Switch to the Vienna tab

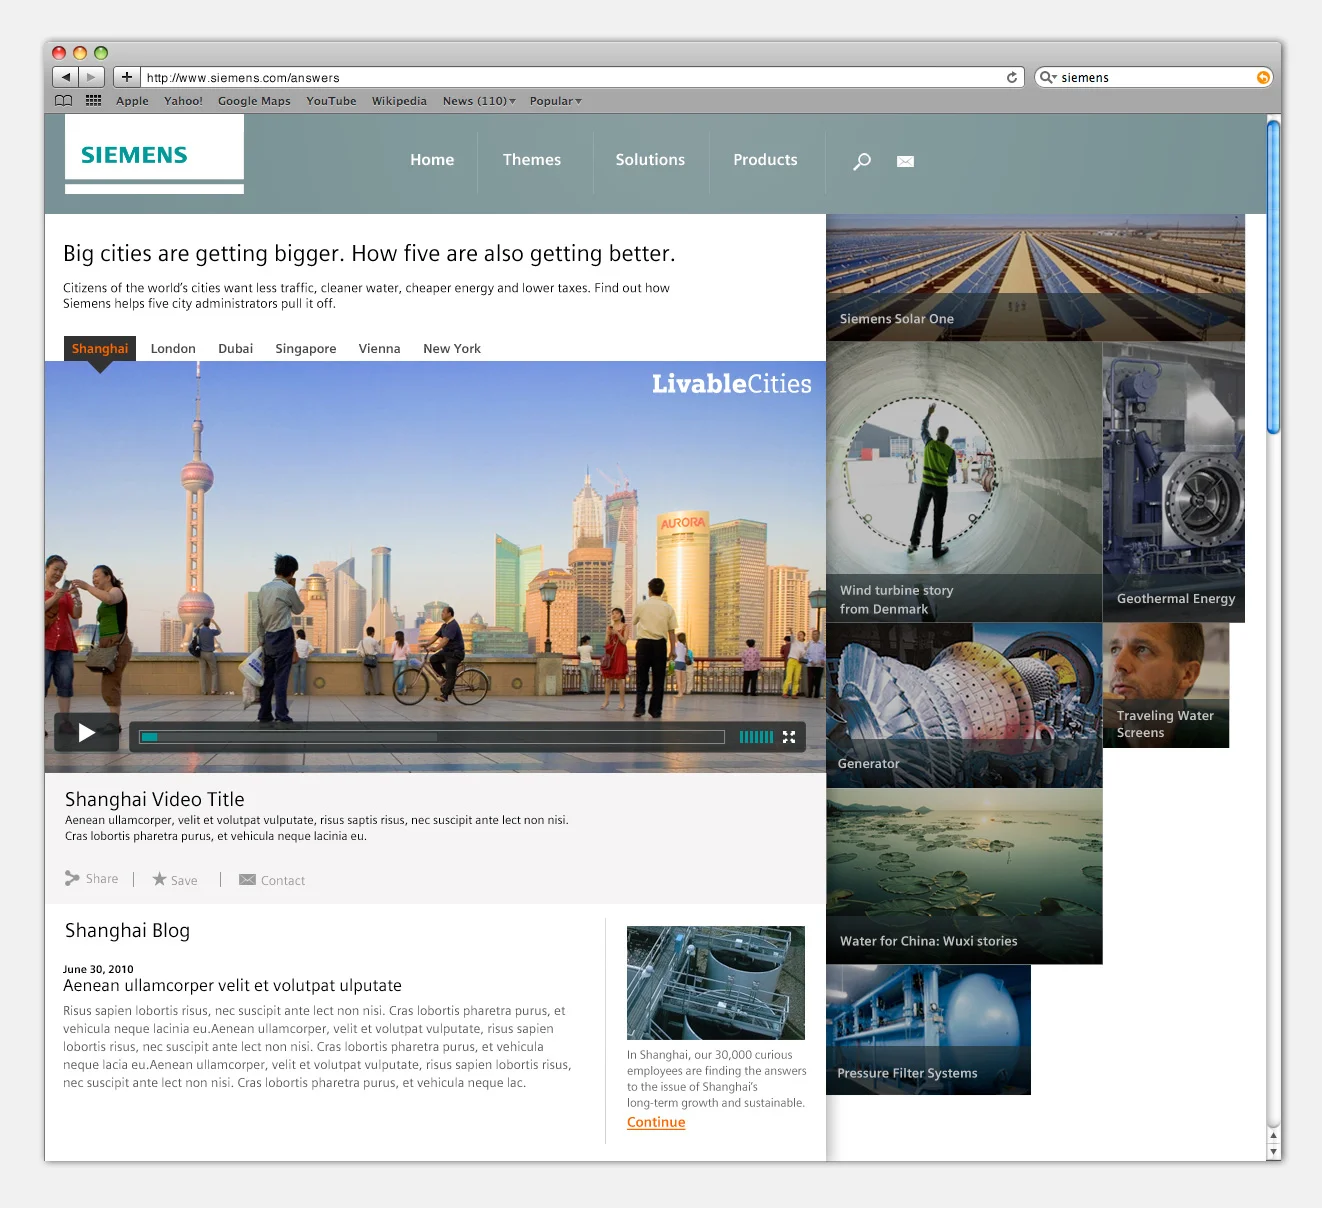pyautogui.click(x=380, y=349)
